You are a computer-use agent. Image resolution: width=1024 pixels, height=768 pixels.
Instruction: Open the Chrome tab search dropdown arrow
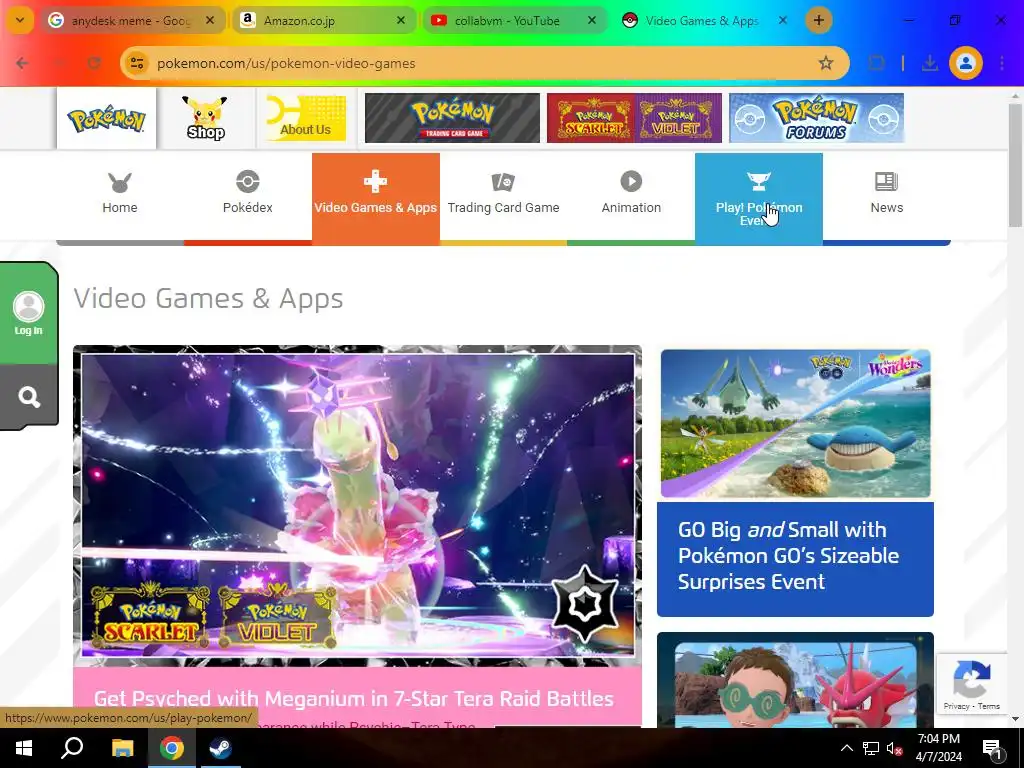point(20,20)
